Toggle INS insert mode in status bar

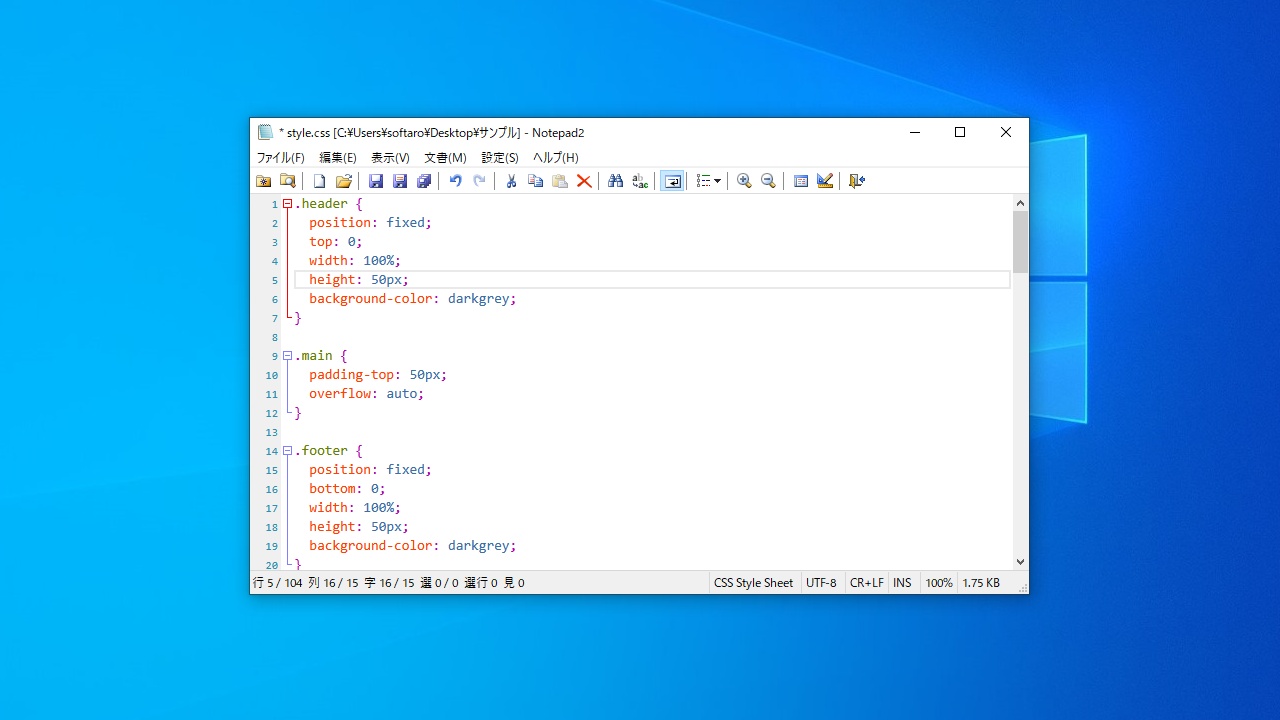(903, 583)
